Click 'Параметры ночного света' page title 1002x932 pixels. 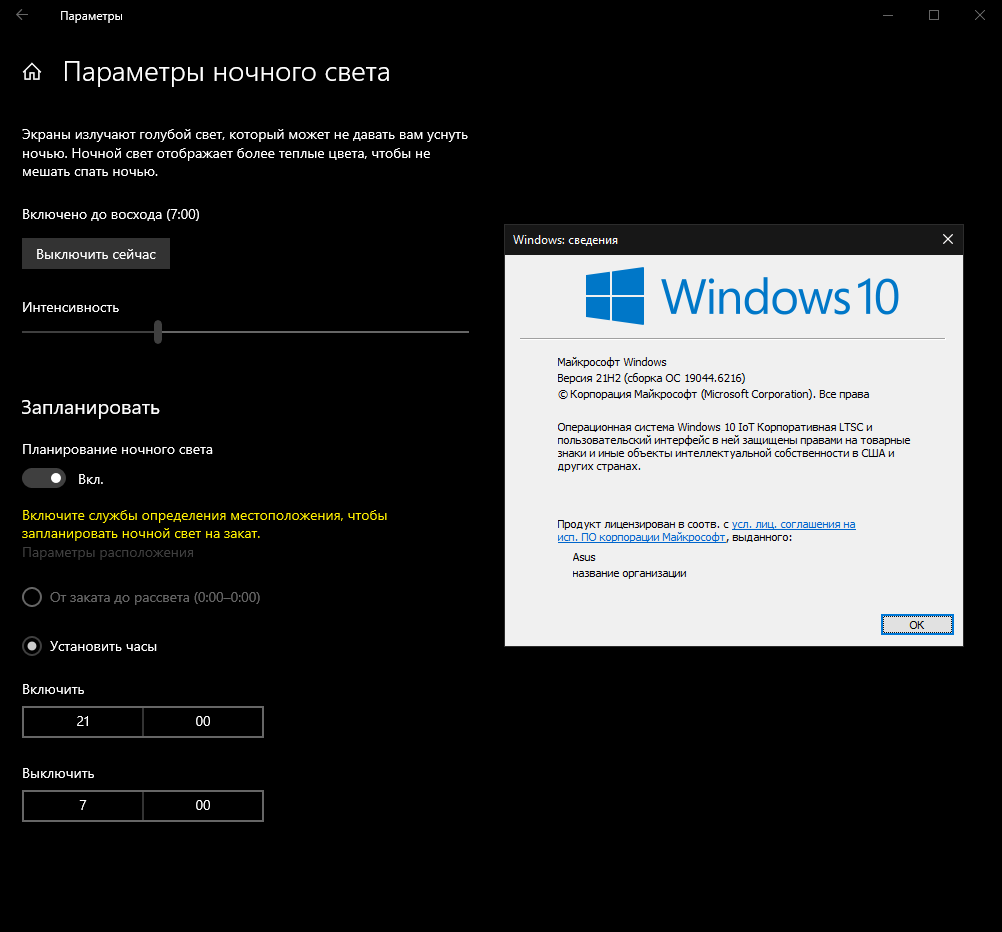226,72
